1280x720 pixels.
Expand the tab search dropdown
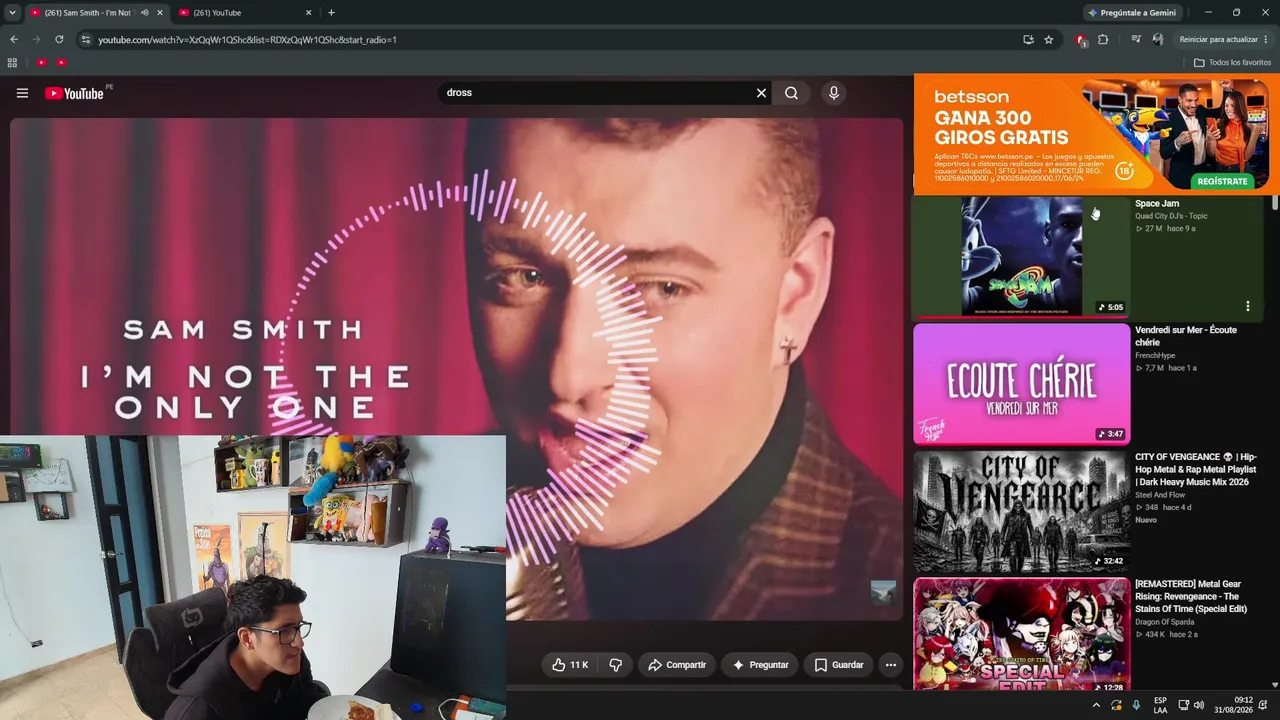point(12,13)
